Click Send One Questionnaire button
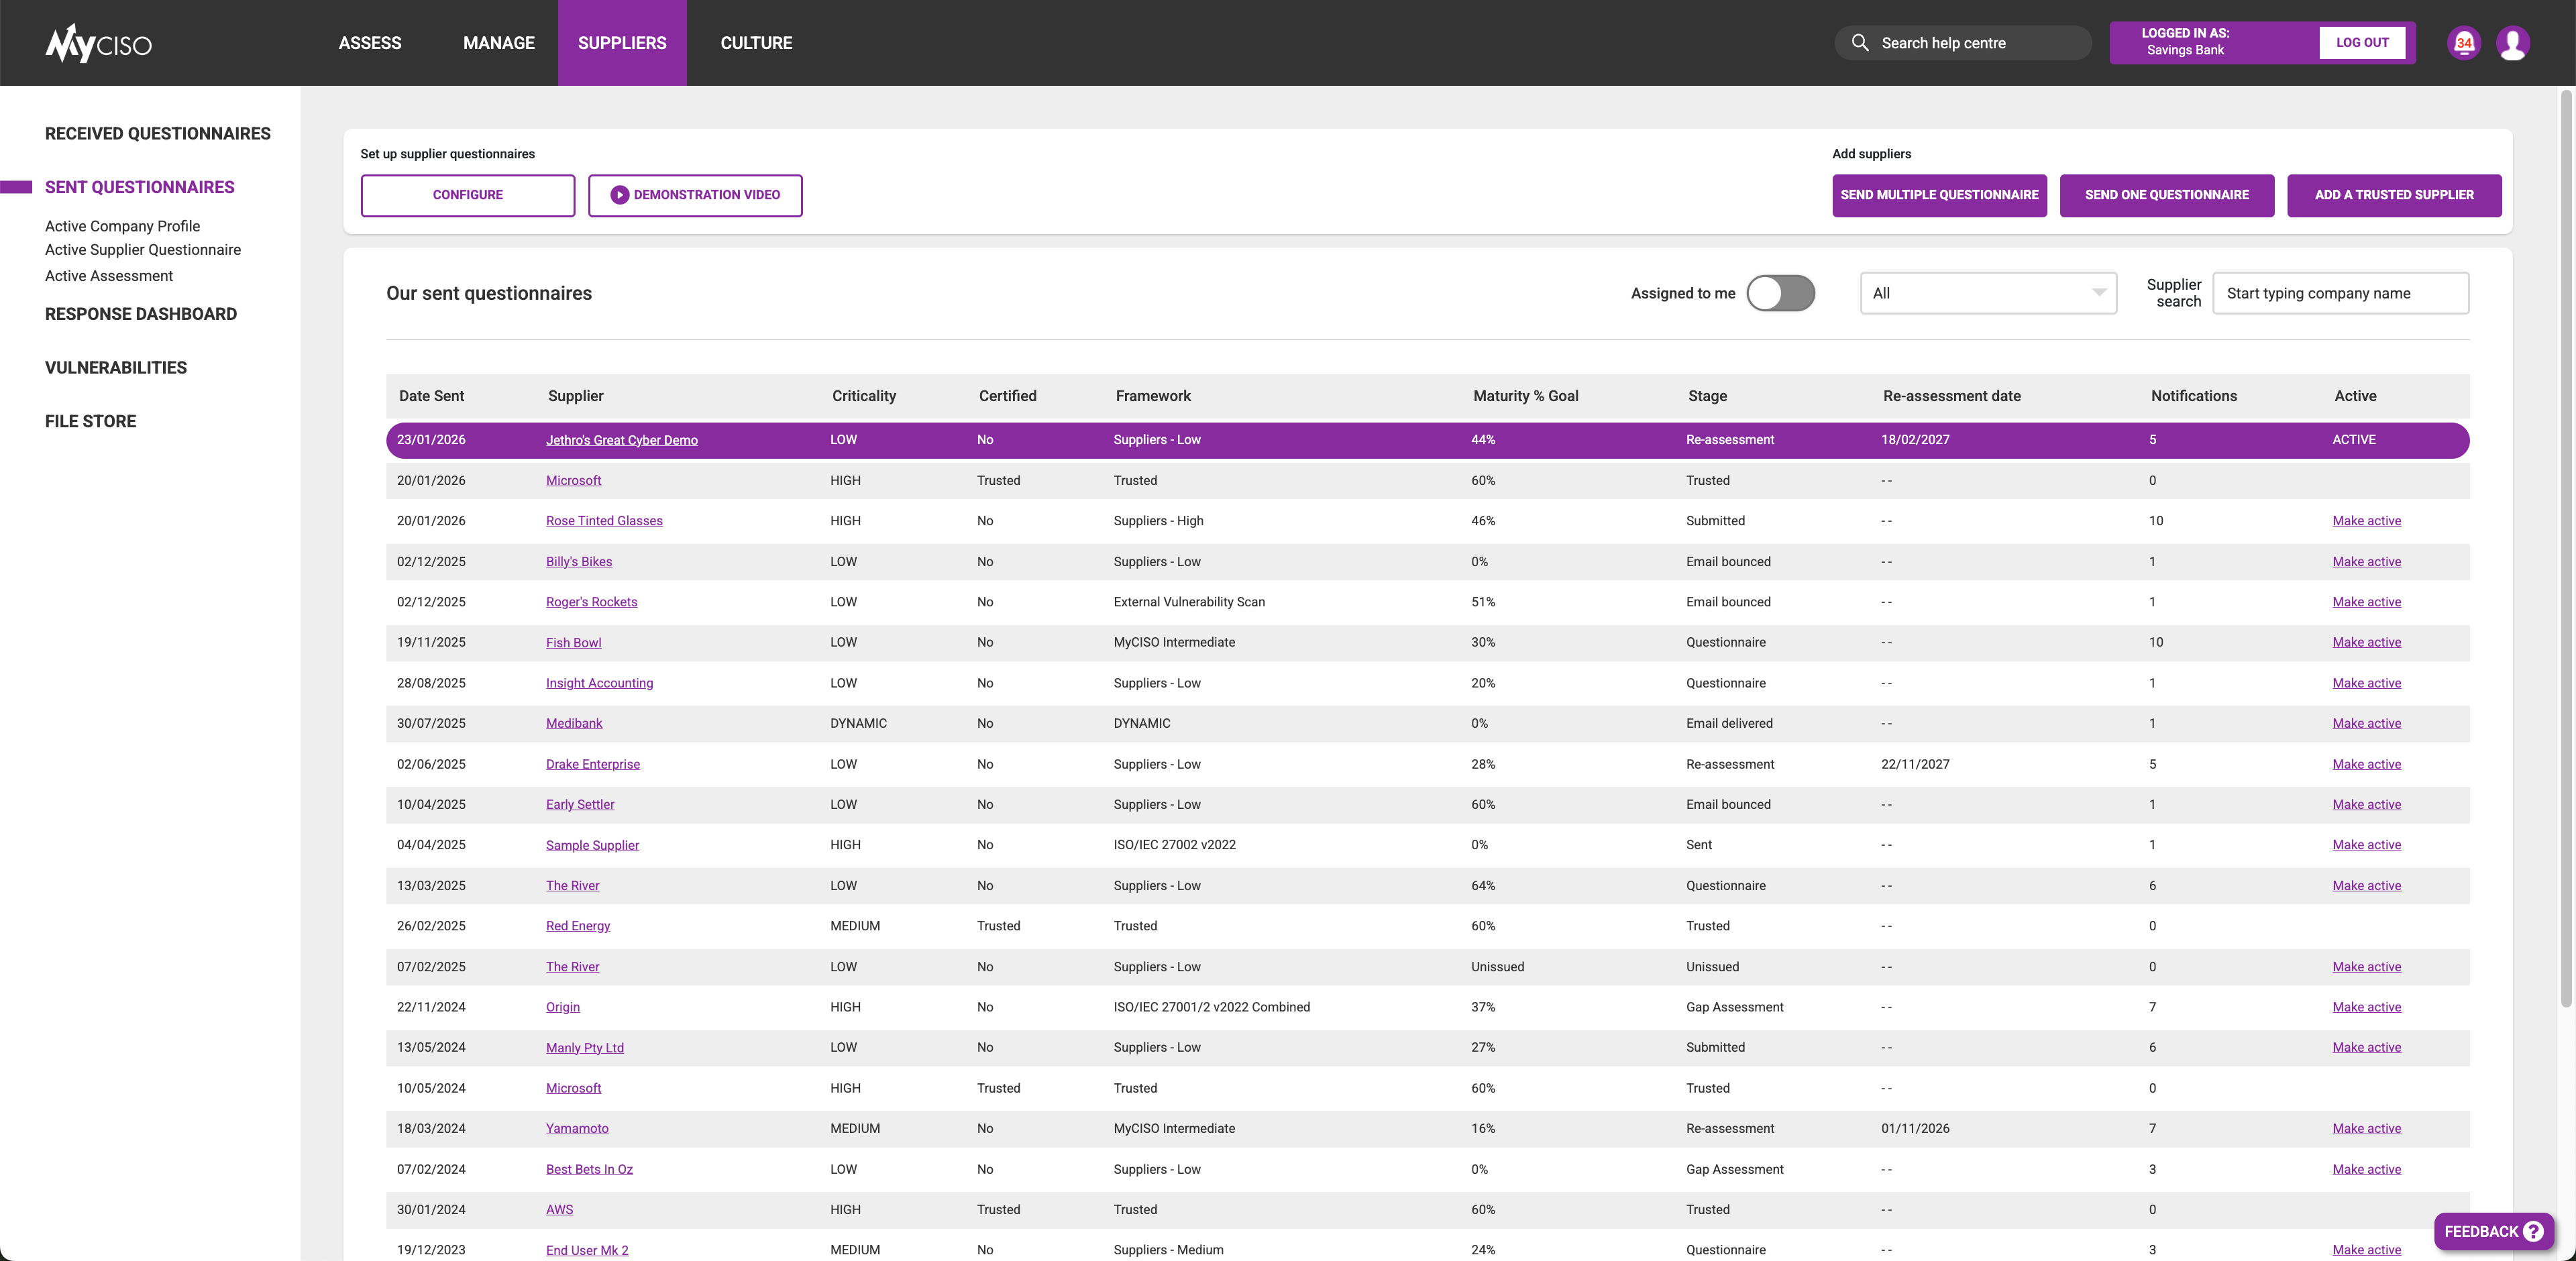The height and width of the screenshot is (1261, 2576). [x=2167, y=195]
